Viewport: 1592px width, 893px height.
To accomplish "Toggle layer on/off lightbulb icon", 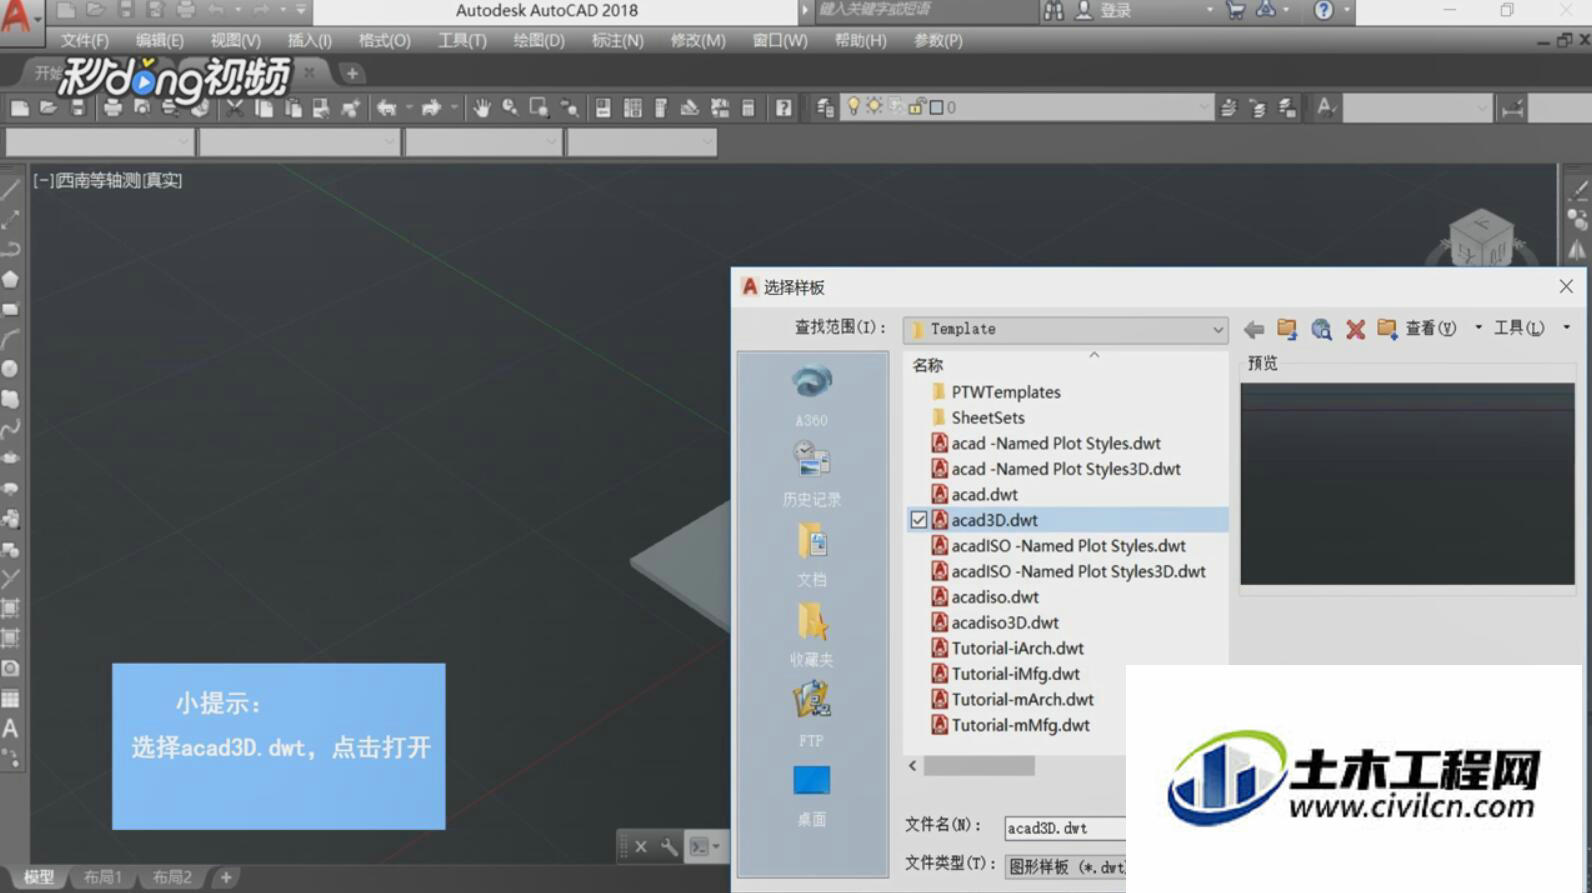I will pos(853,106).
